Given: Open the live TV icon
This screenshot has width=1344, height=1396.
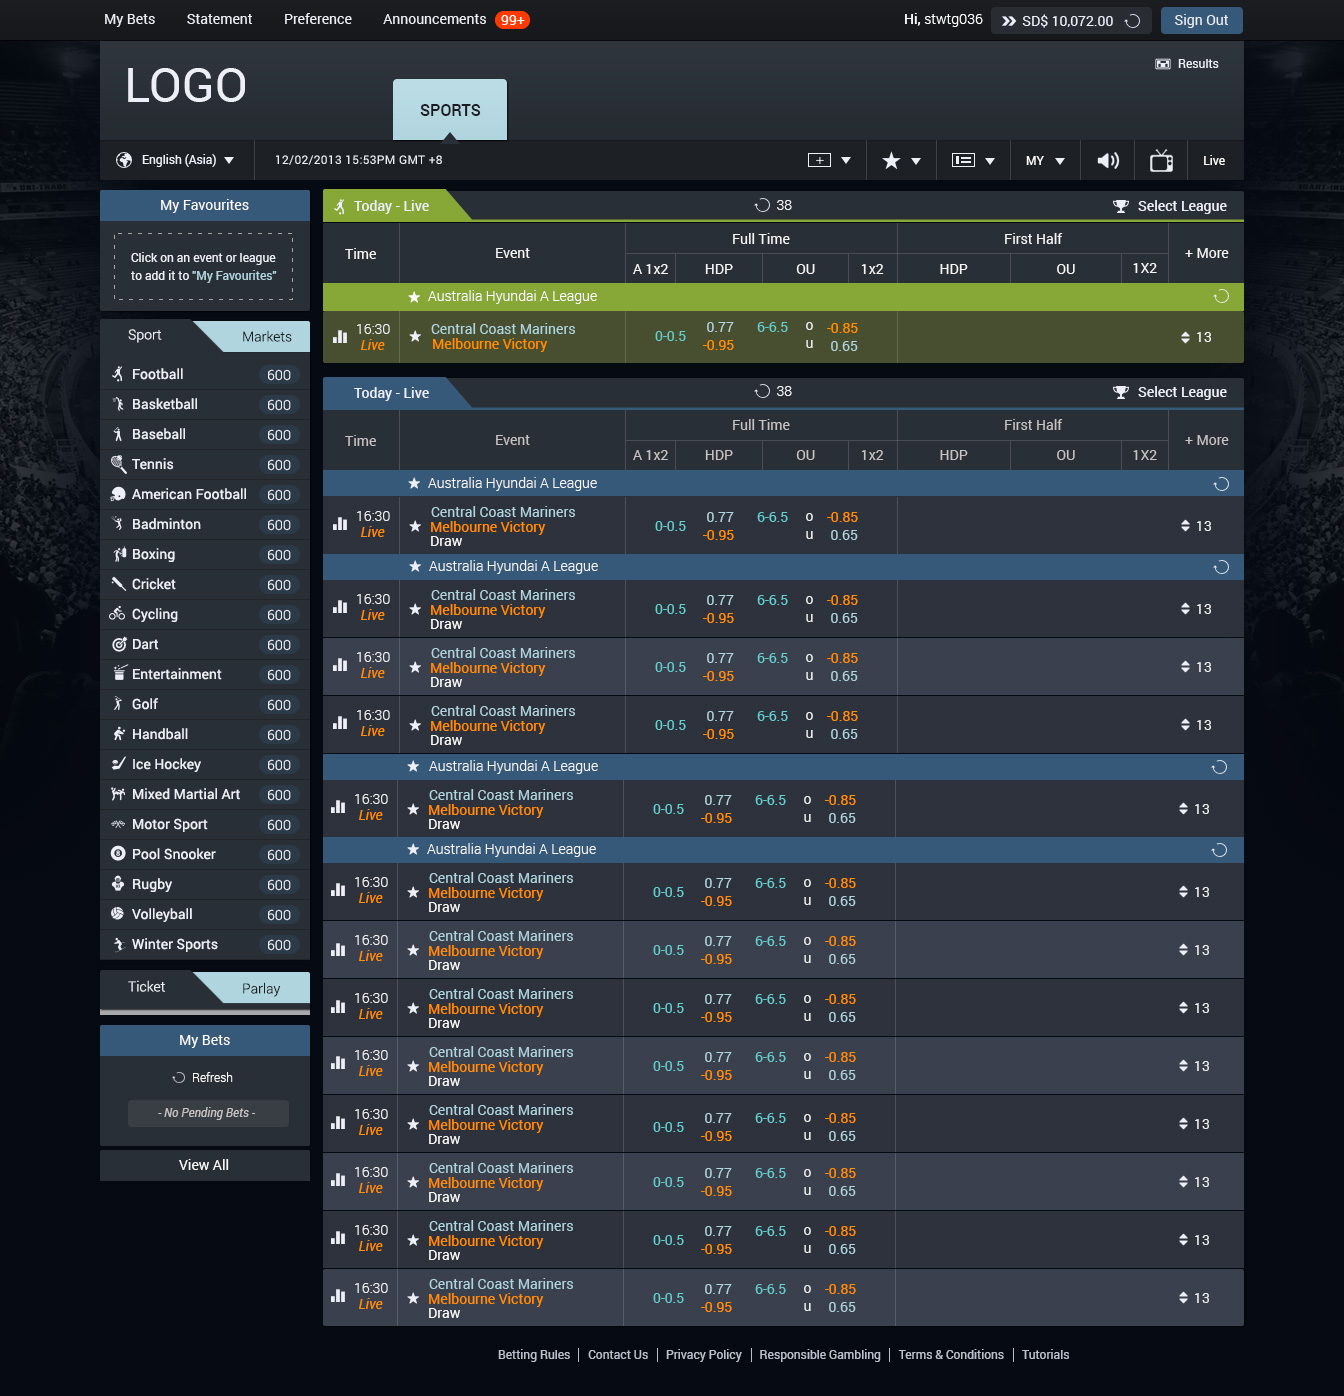Looking at the screenshot, I should click(x=1161, y=161).
